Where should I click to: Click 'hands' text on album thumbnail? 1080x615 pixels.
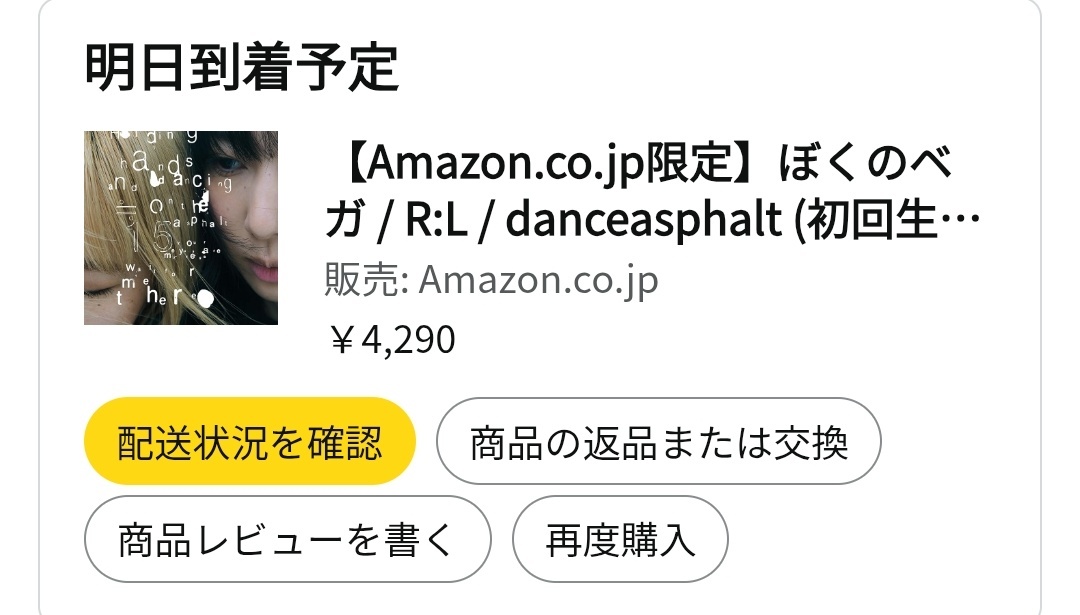click(156, 165)
